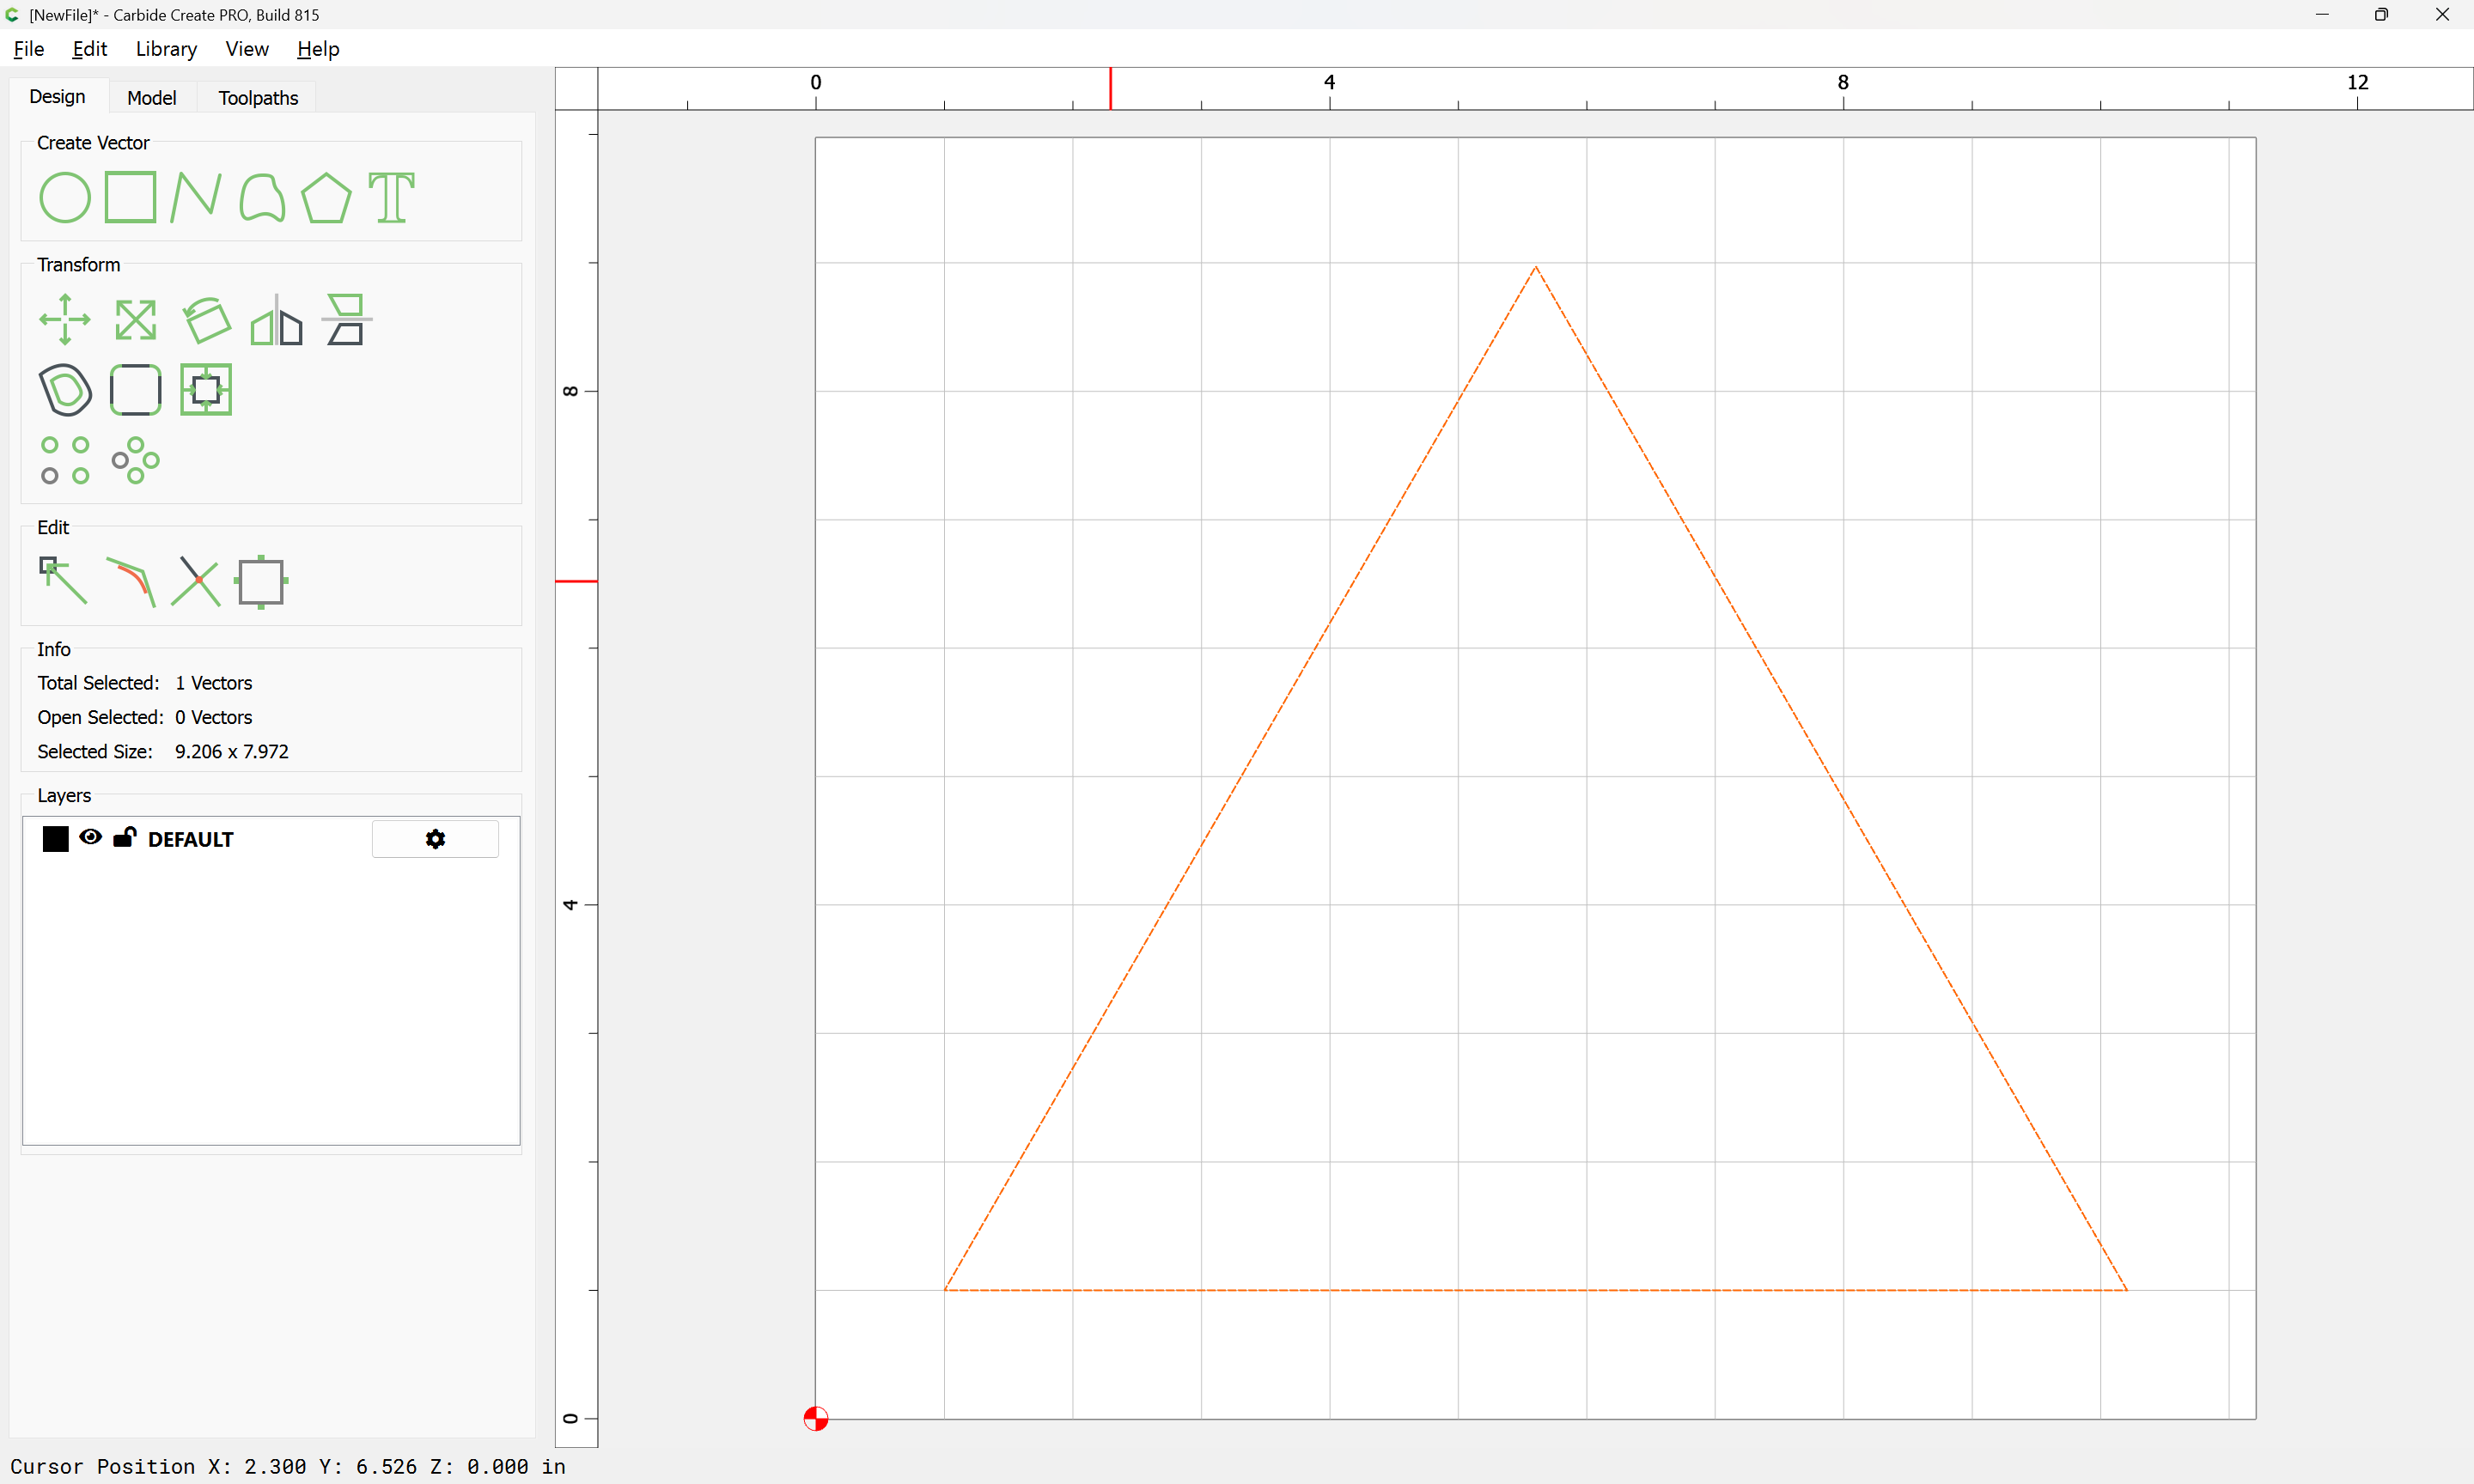Open the Linear array tool

pyautogui.click(x=65, y=460)
